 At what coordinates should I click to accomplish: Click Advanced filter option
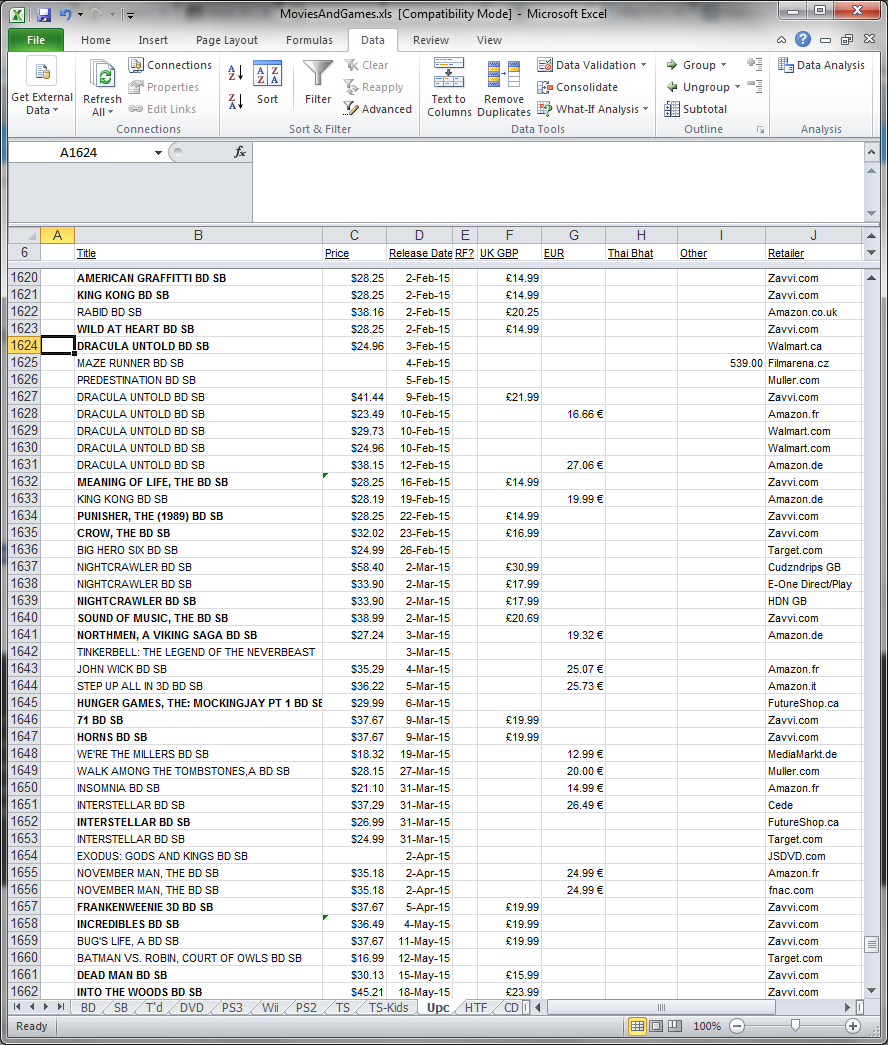[378, 109]
